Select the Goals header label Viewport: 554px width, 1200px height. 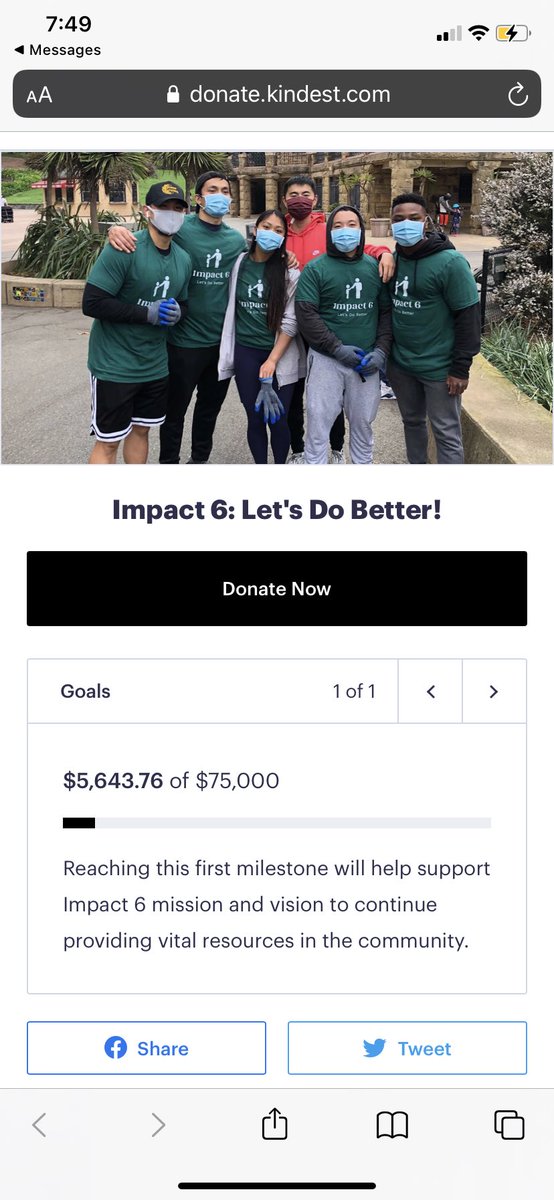(85, 691)
